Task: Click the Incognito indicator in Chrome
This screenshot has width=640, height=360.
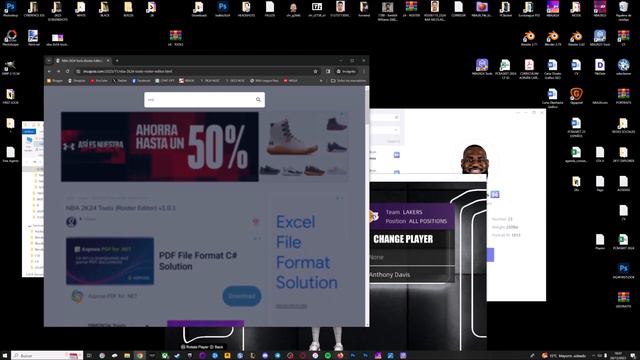Action: (346, 71)
